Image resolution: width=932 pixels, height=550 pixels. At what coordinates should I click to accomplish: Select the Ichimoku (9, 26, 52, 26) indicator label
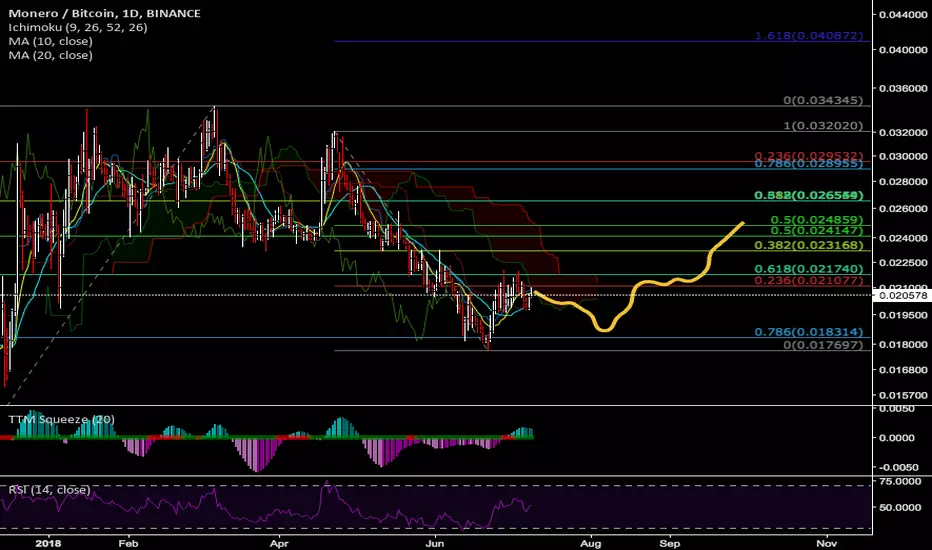pyautogui.click(x=78, y=27)
